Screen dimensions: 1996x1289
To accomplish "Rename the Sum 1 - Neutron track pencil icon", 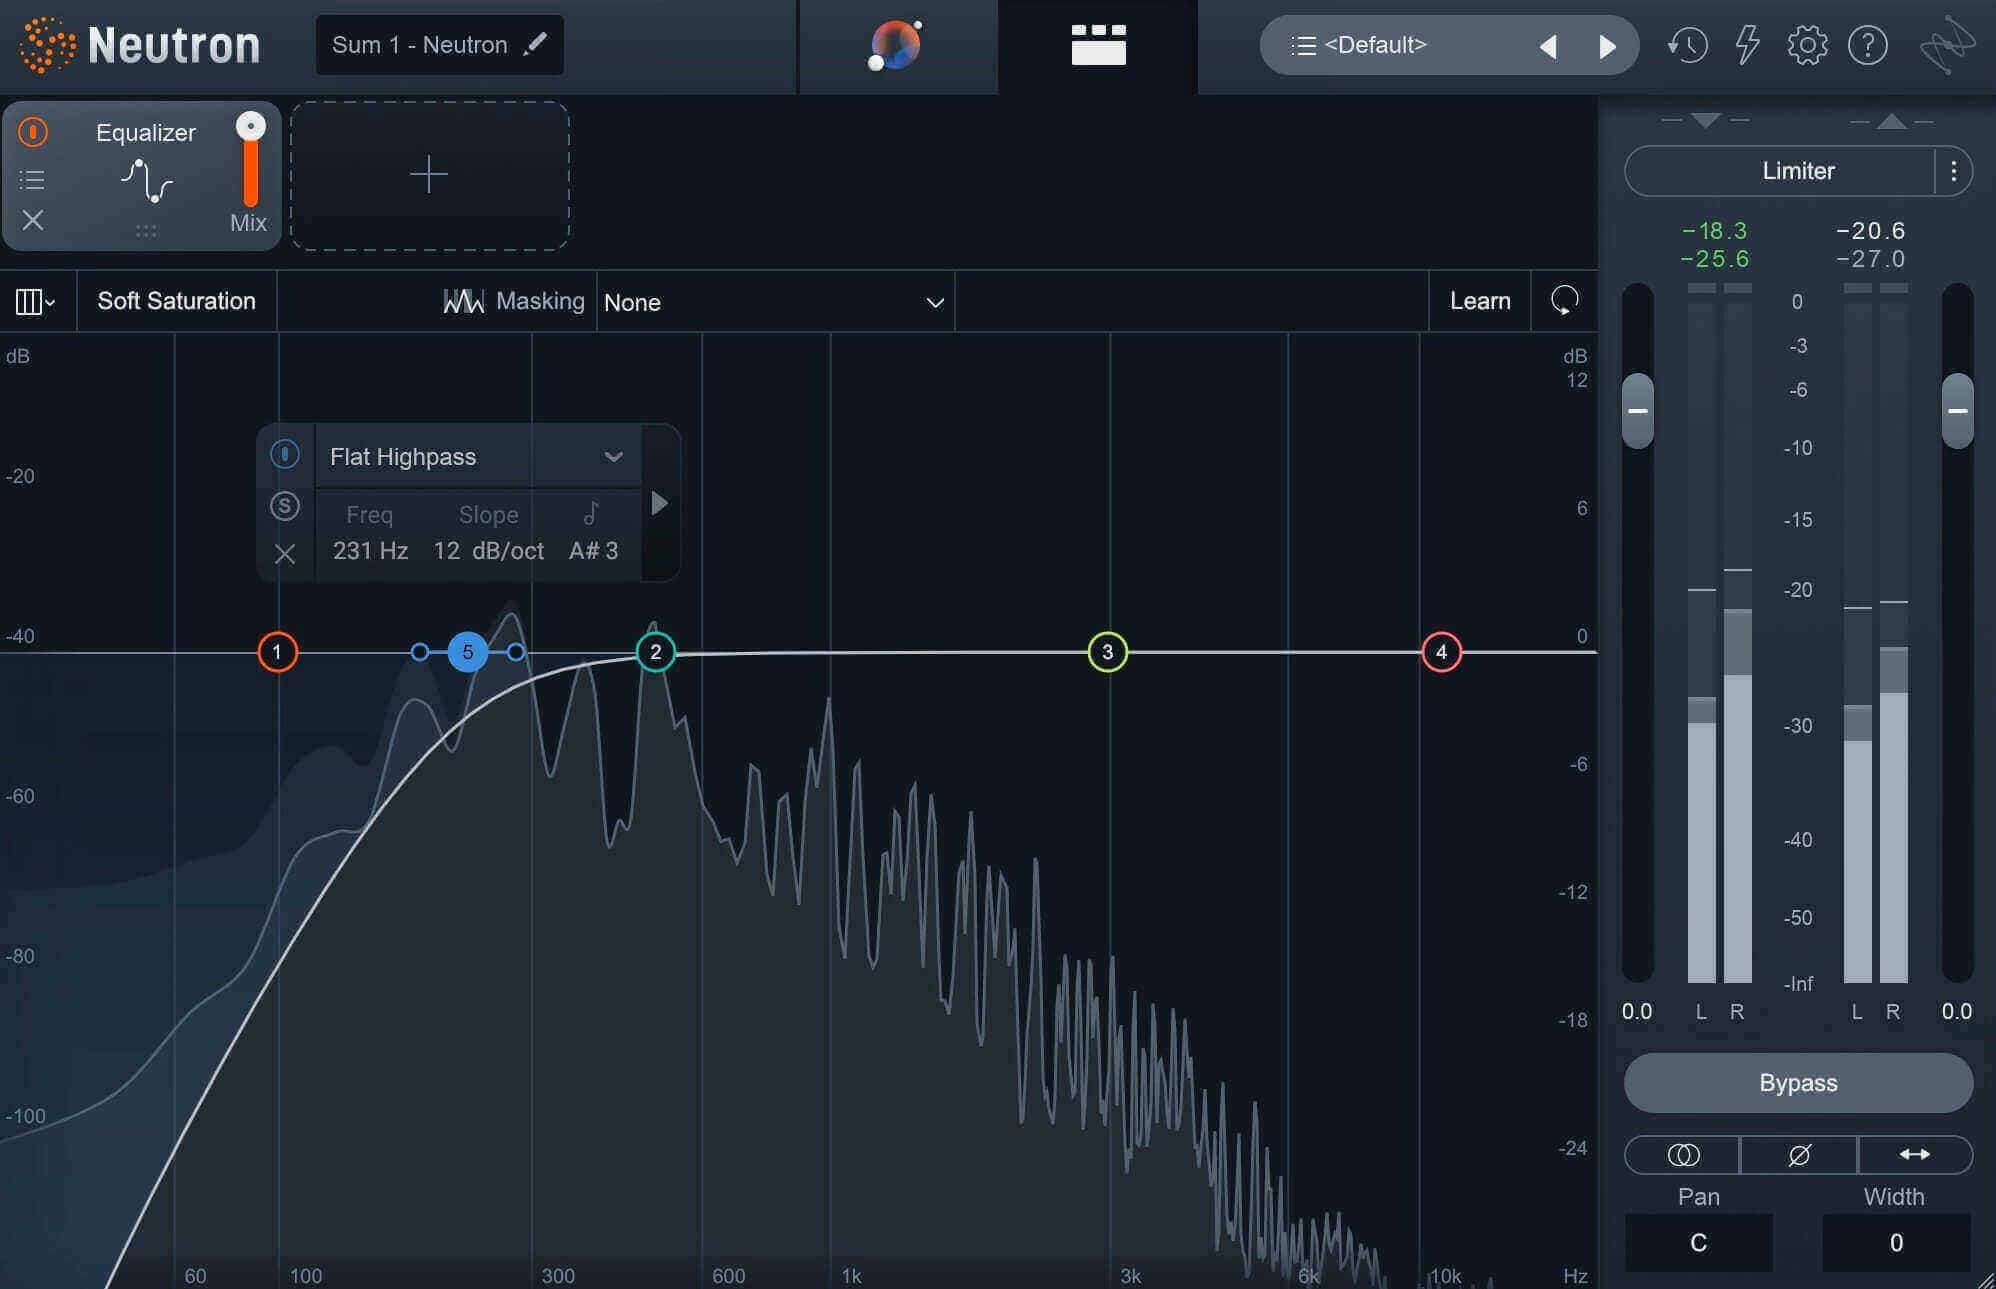I will (x=536, y=44).
